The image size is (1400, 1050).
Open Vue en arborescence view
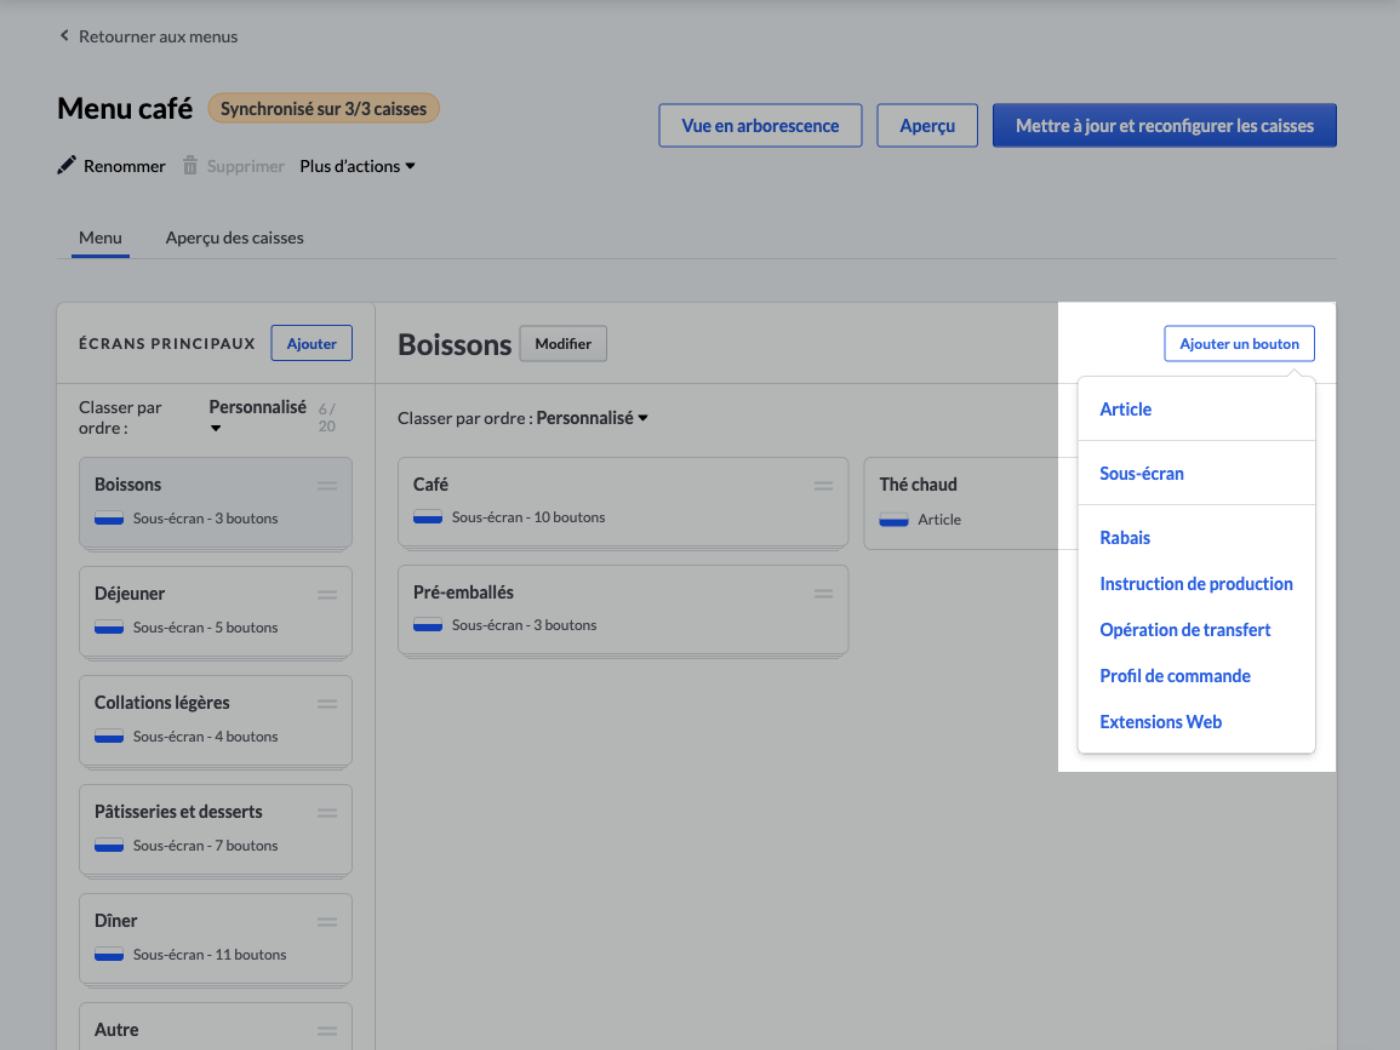click(760, 125)
